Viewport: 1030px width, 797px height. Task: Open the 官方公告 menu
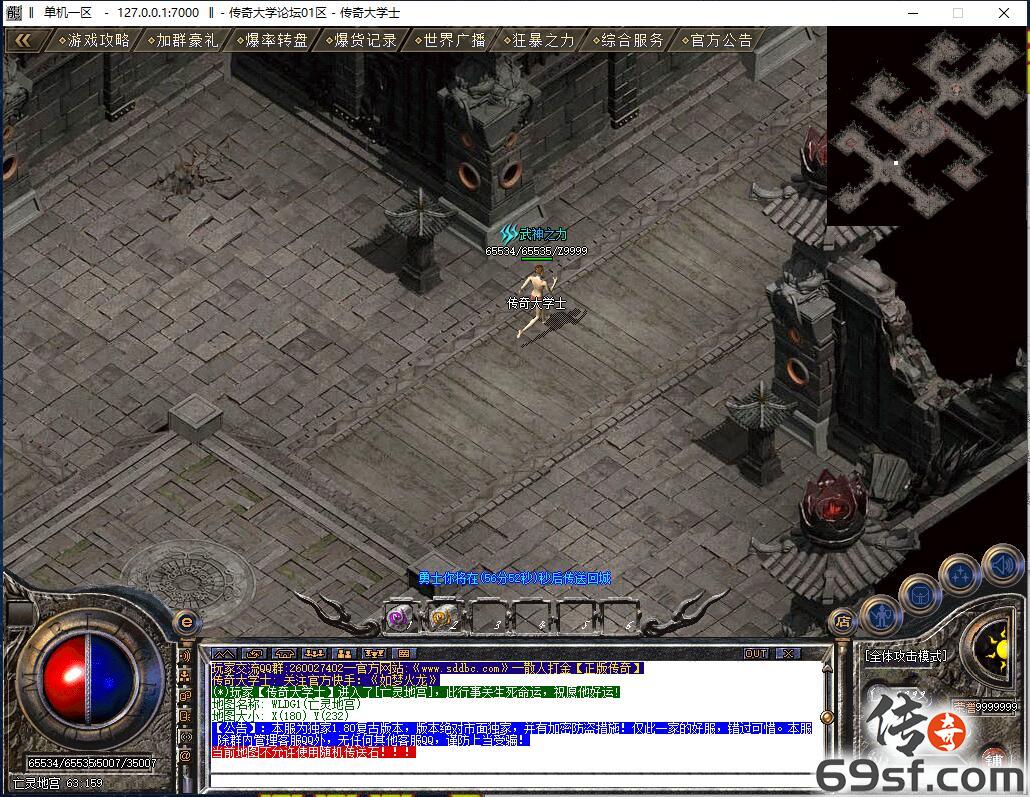click(717, 41)
